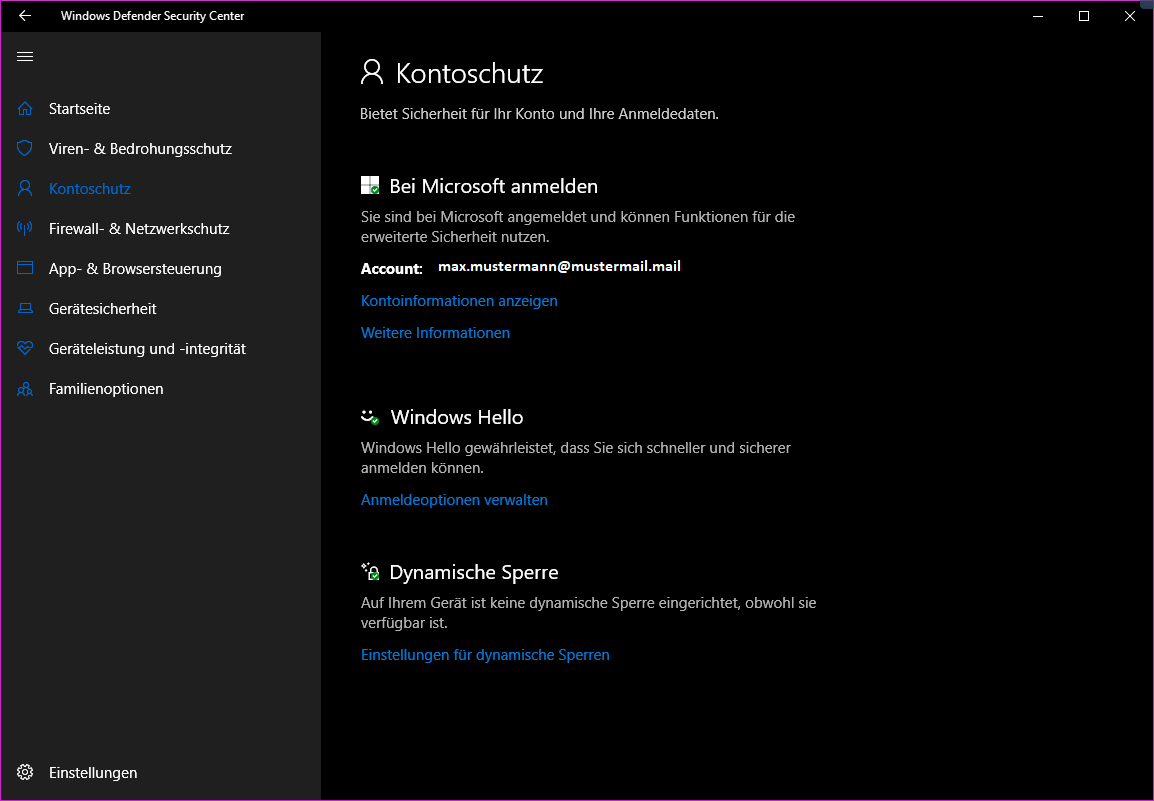The image size is (1154, 801).
Task: Click the App- & Browsersteuerung window icon
Action: coord(25,268)
